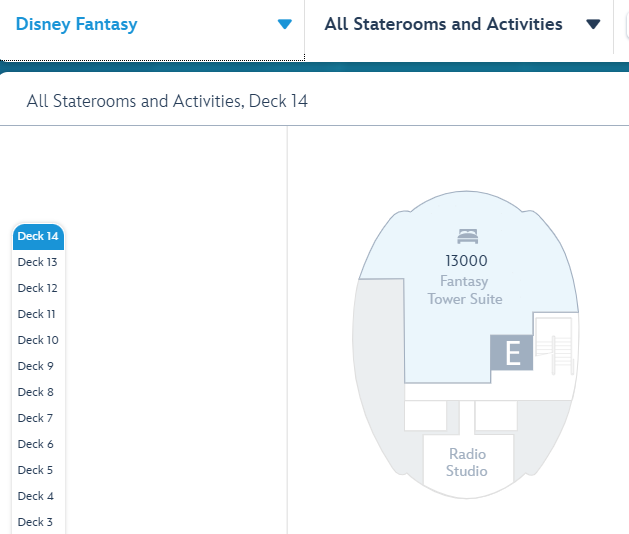Select Deck 14 in deck list
This screenshot has width=629, height=534.
point(39,236)
